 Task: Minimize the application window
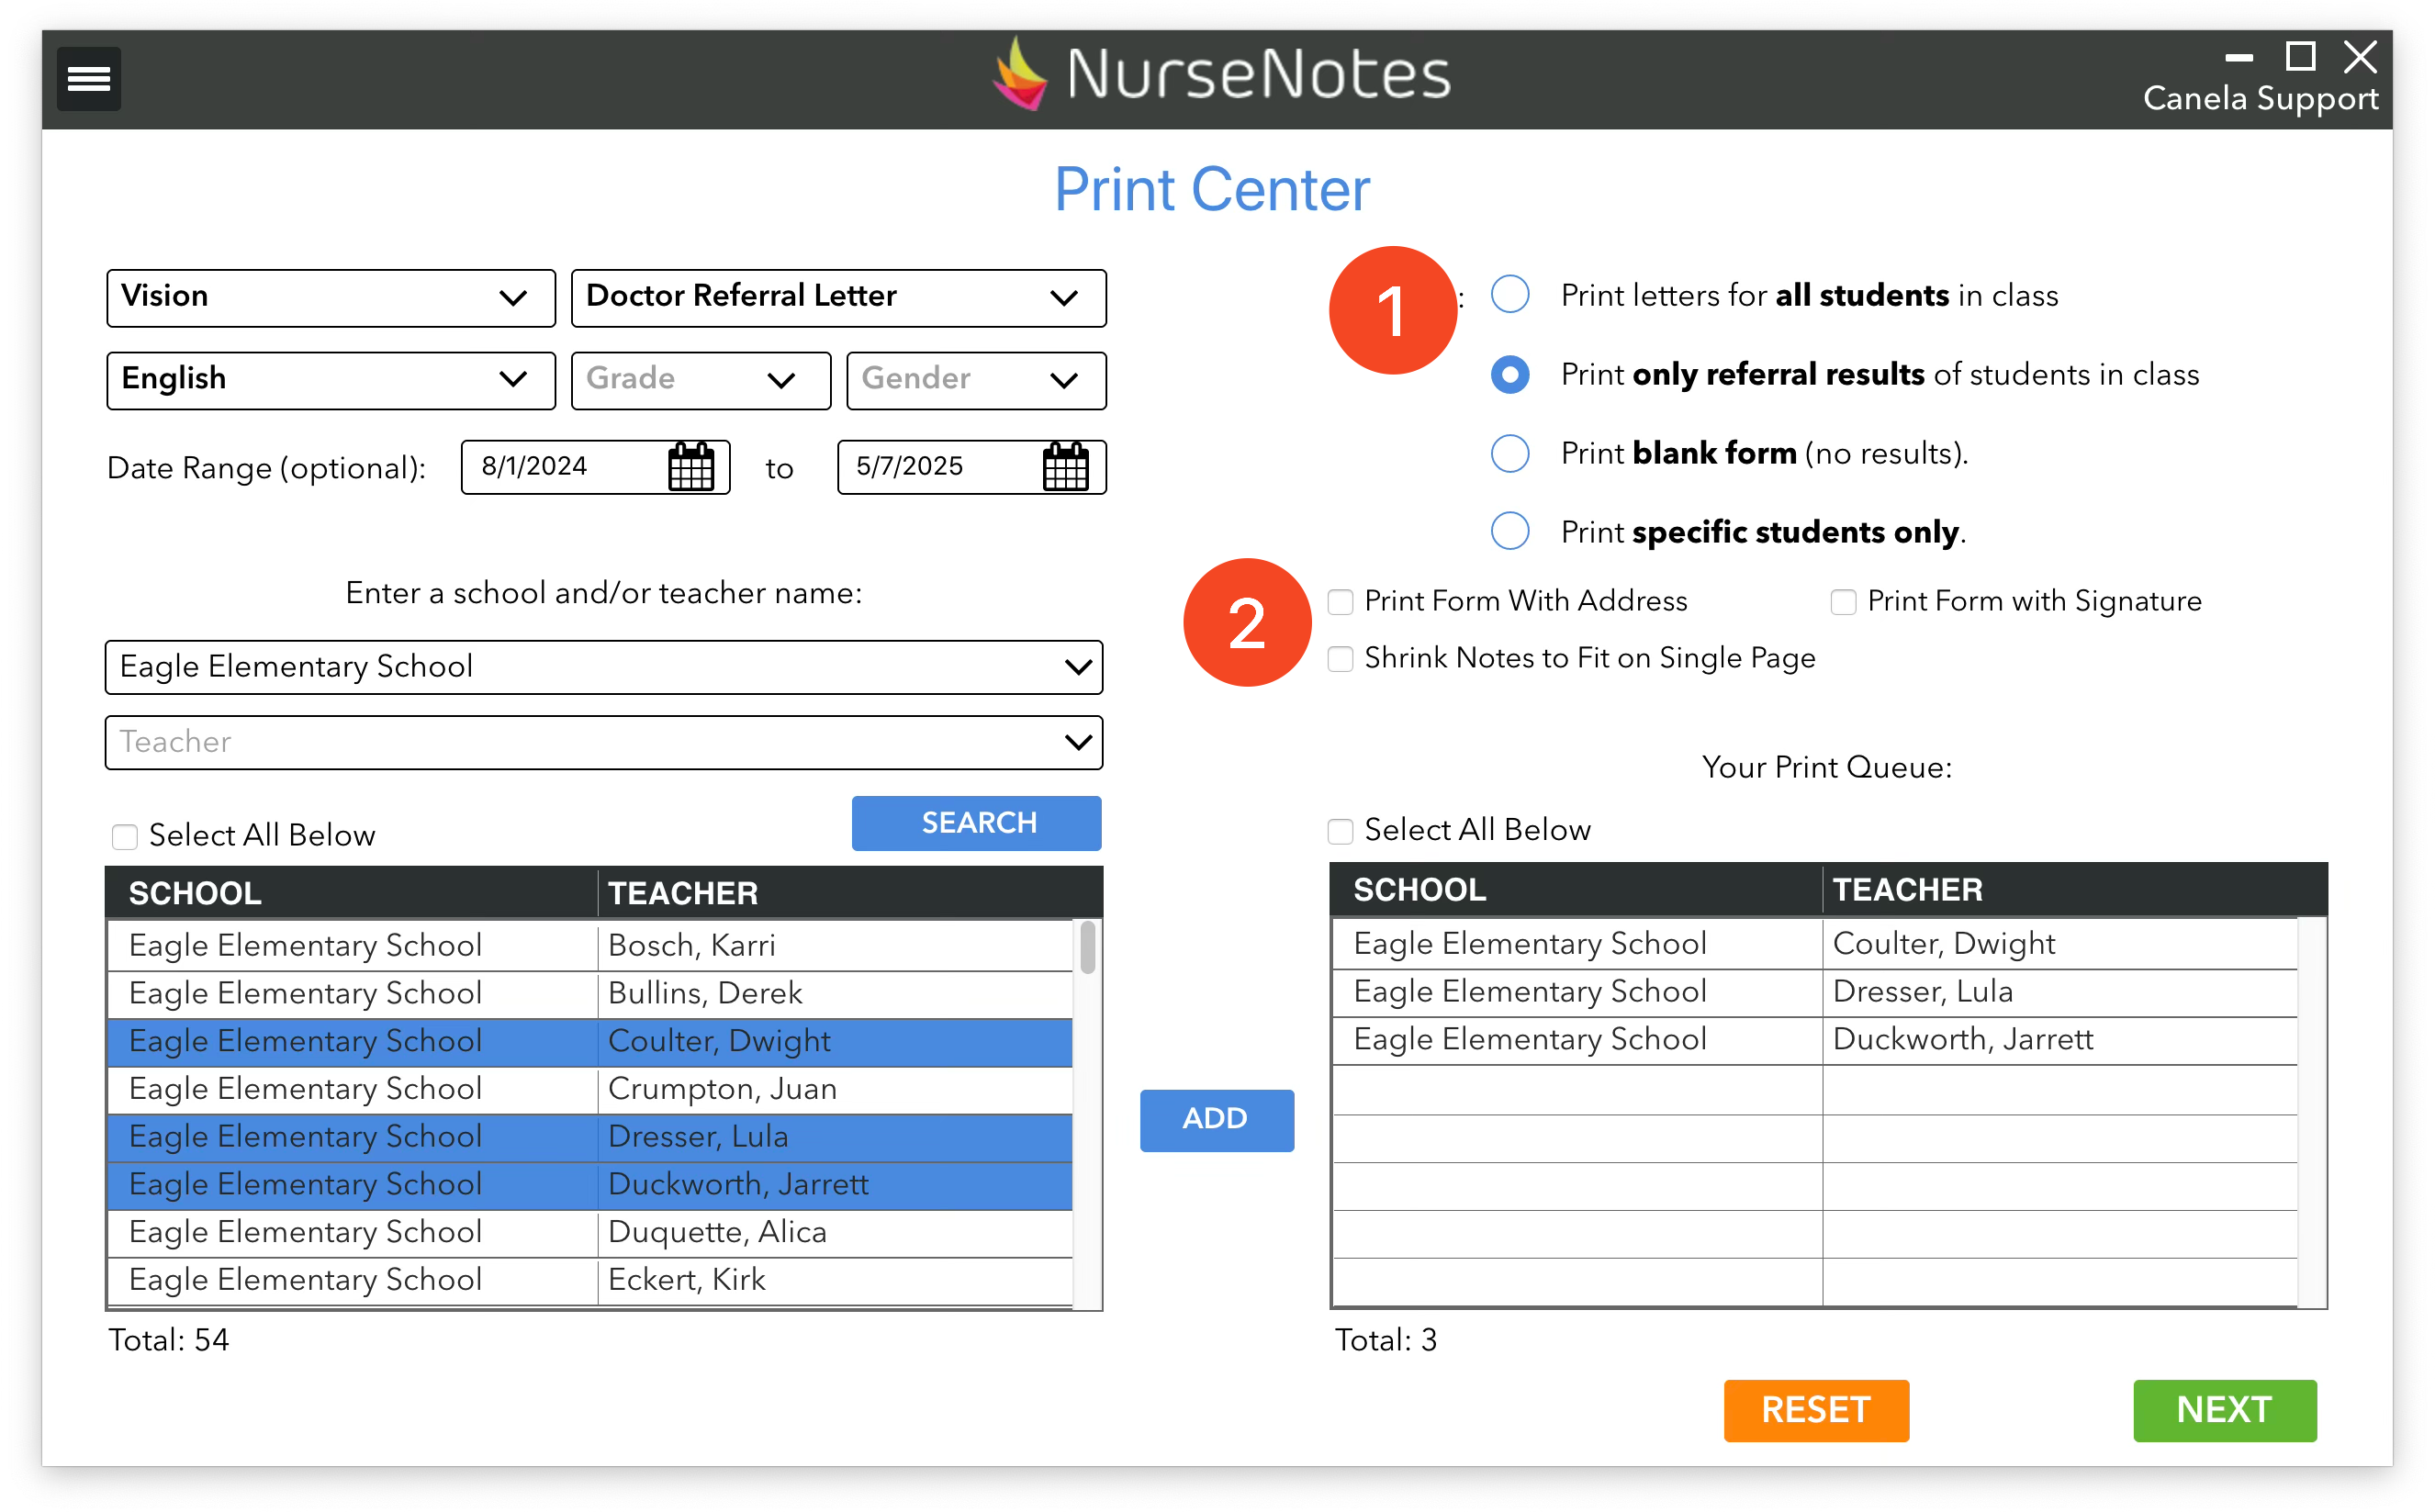click(x=2238, y=57)
